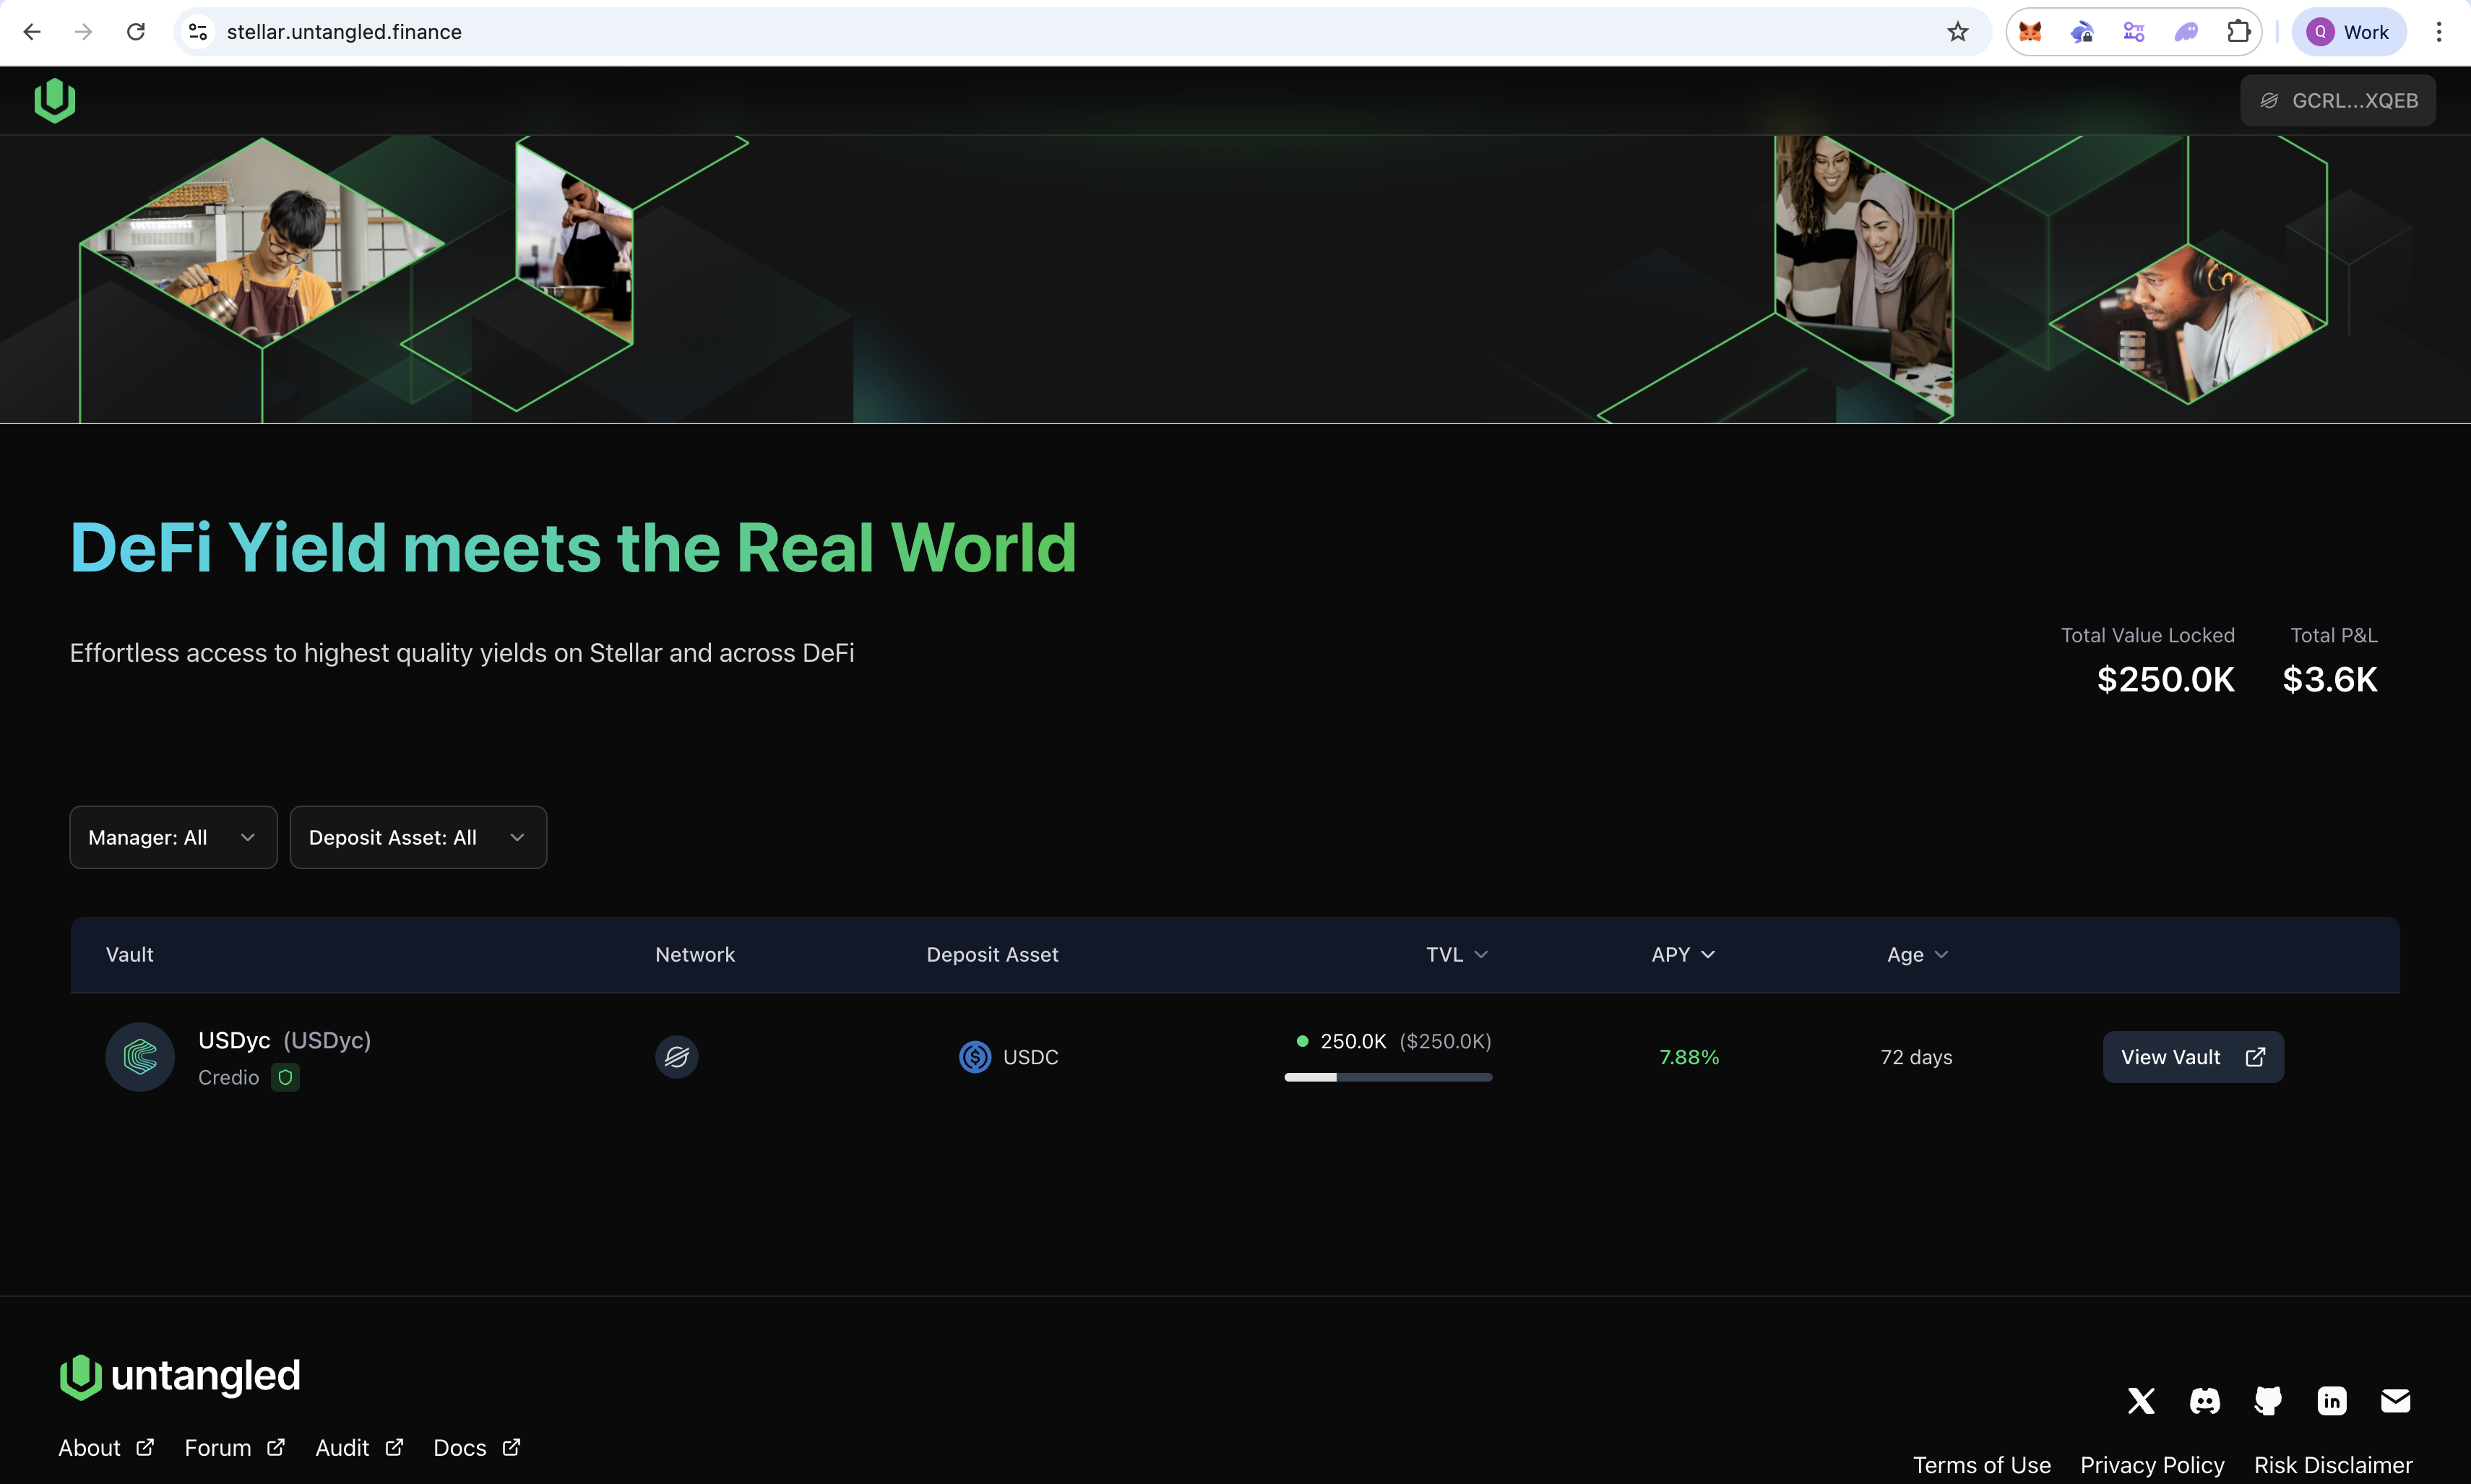Image resolution: width=2471 pixels, height=1484 pixels.
Task: Click the Stellar network icon in USDyc row
Action: tap(677, 1056)
